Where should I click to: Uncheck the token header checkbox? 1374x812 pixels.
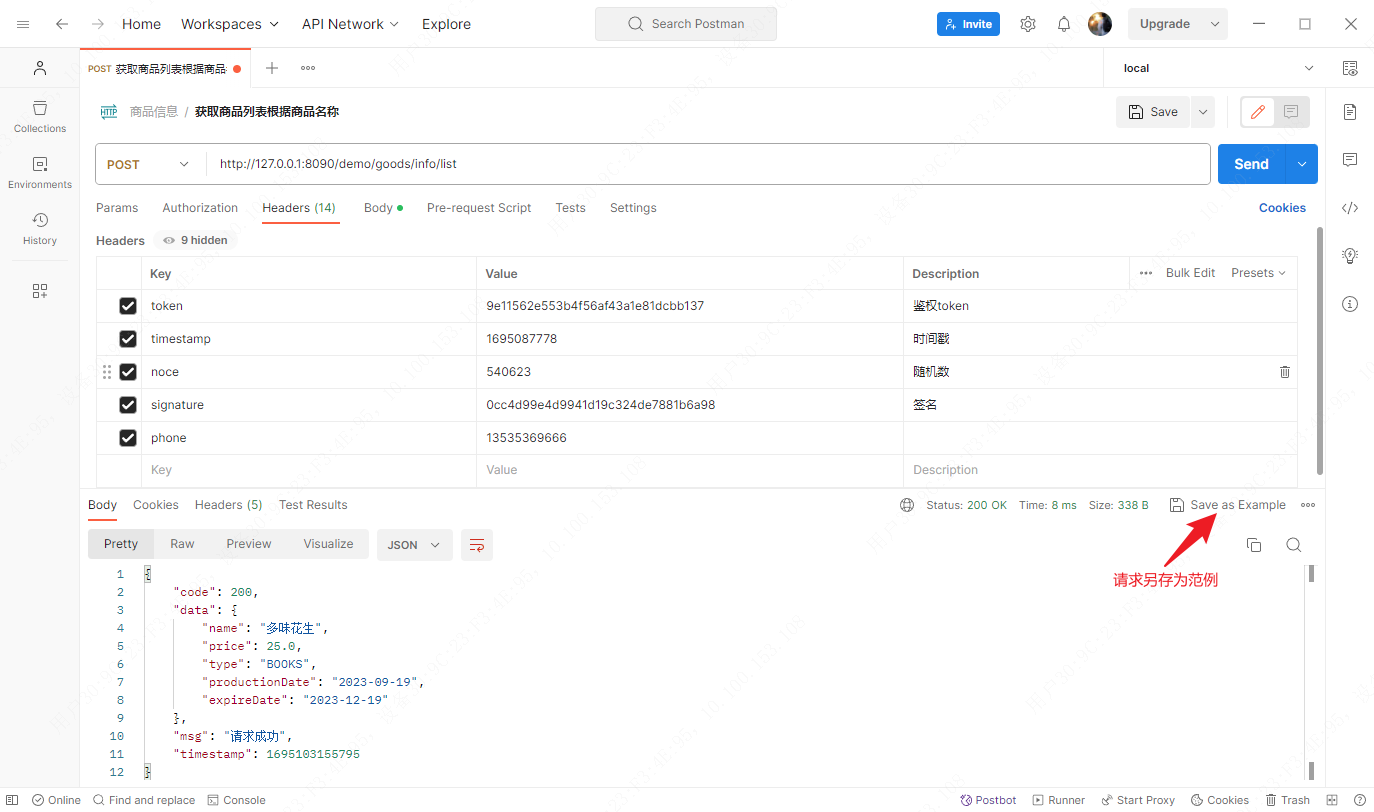pyautogui.click(x=128, y=306)
